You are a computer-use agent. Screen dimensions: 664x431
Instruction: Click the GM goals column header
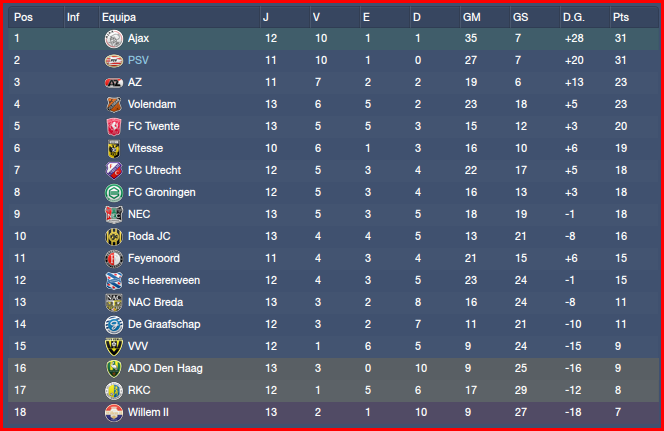tap(471, 17)
